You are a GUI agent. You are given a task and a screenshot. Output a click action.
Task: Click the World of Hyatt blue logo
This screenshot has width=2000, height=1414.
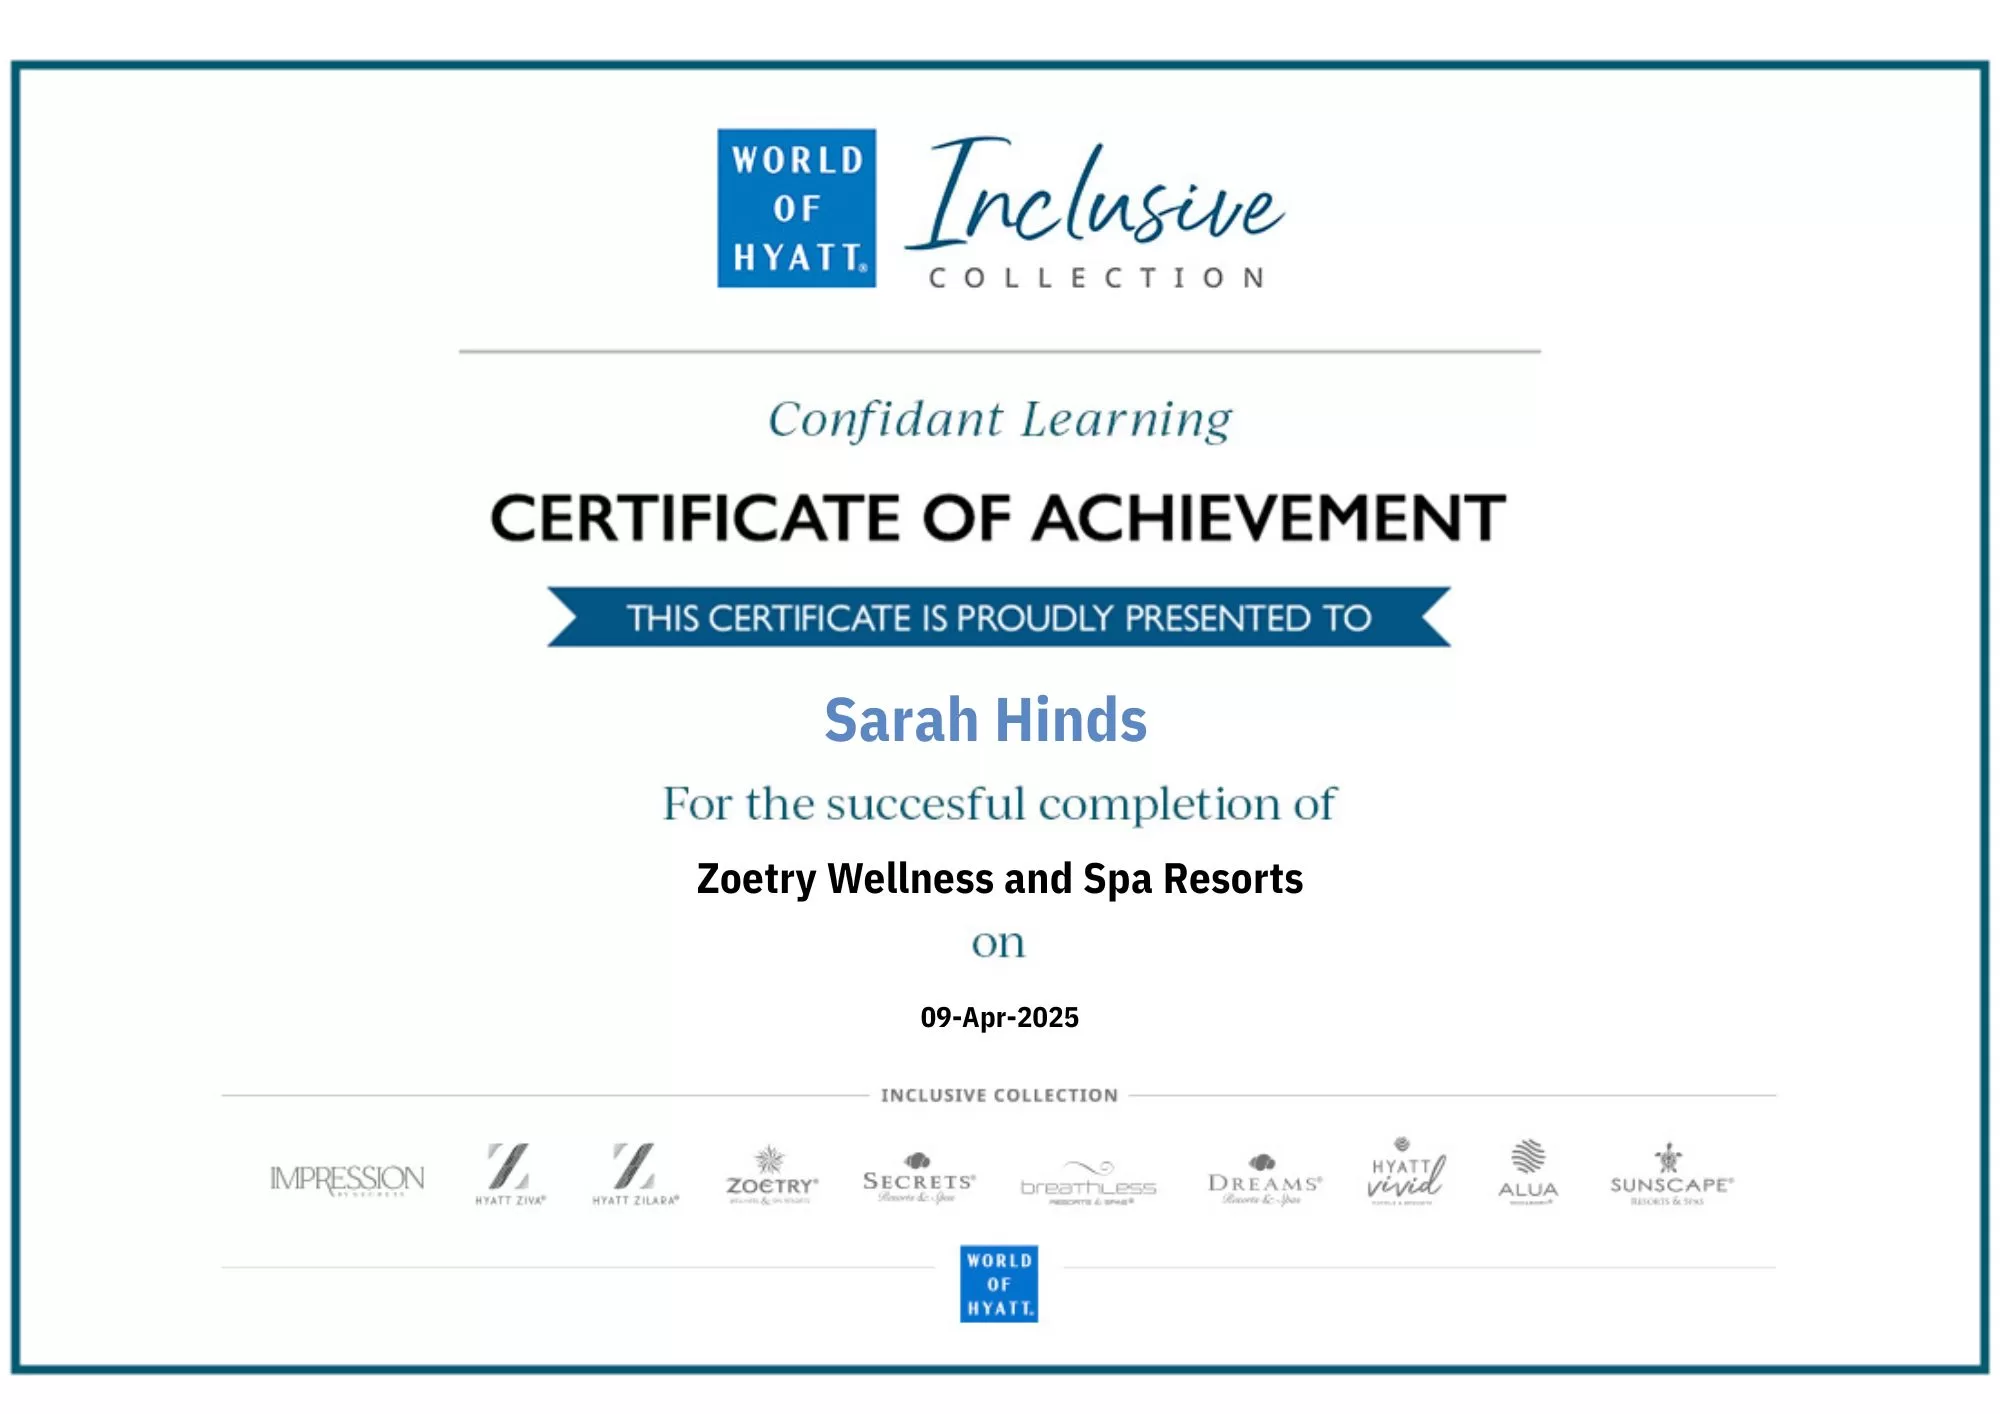(795, 210)
